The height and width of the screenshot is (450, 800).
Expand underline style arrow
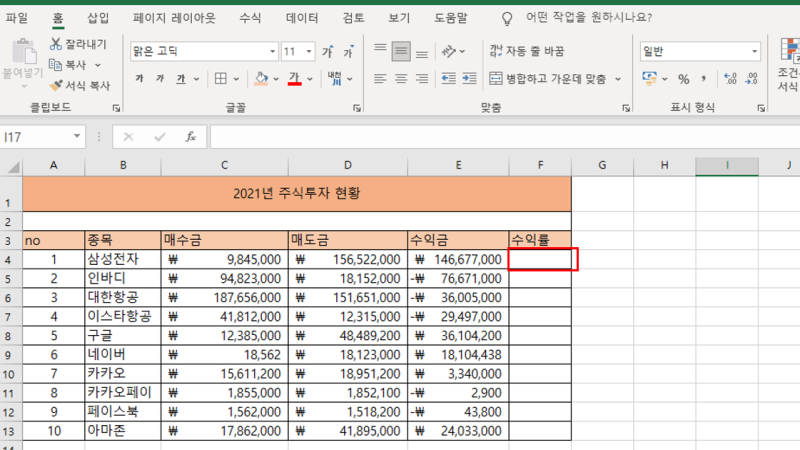[196, 79]
